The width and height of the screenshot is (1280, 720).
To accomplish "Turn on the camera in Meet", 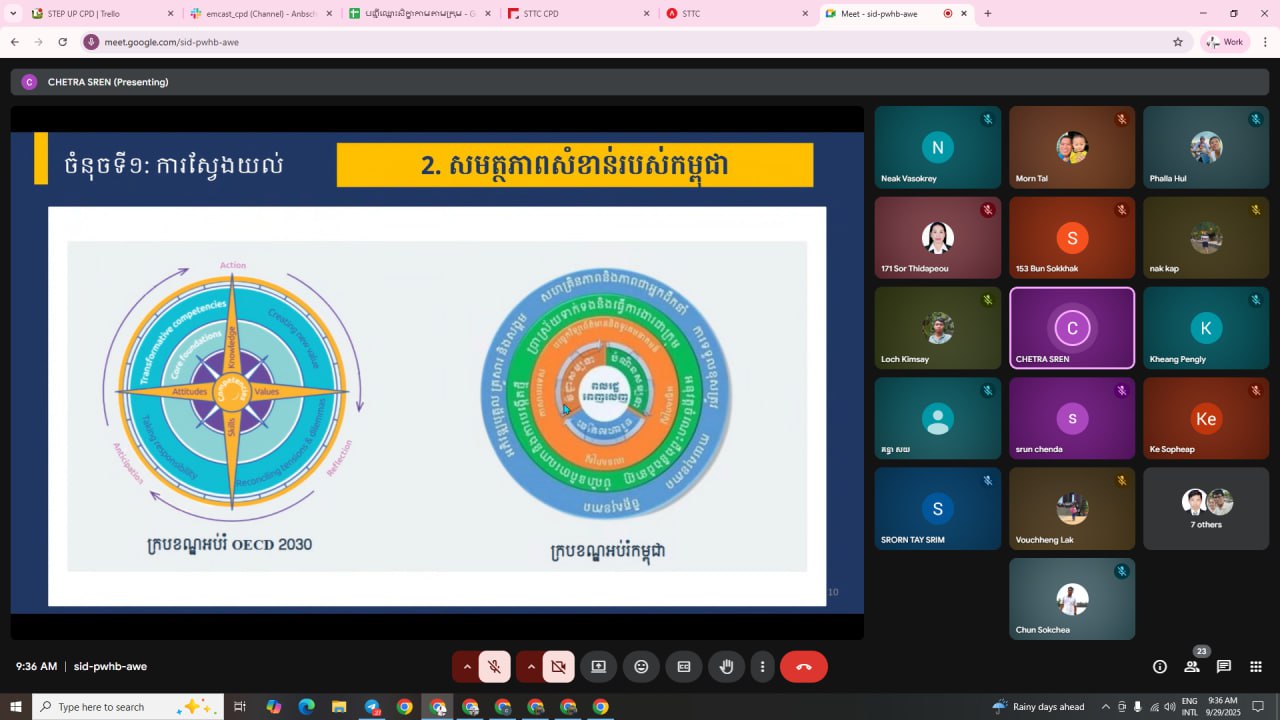I will 558,667.
